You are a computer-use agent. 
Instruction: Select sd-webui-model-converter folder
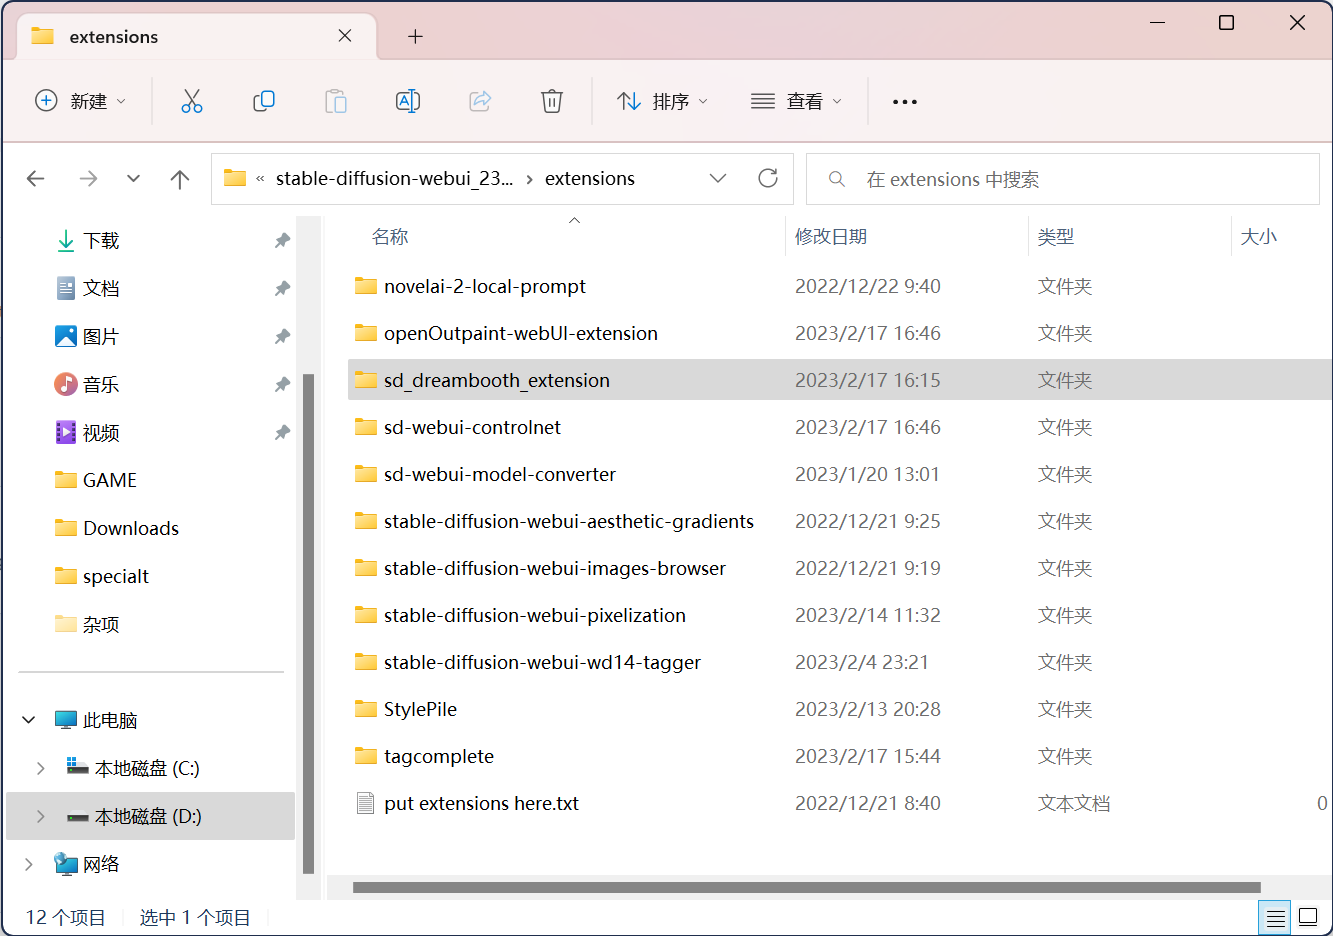tap(500, 474)
